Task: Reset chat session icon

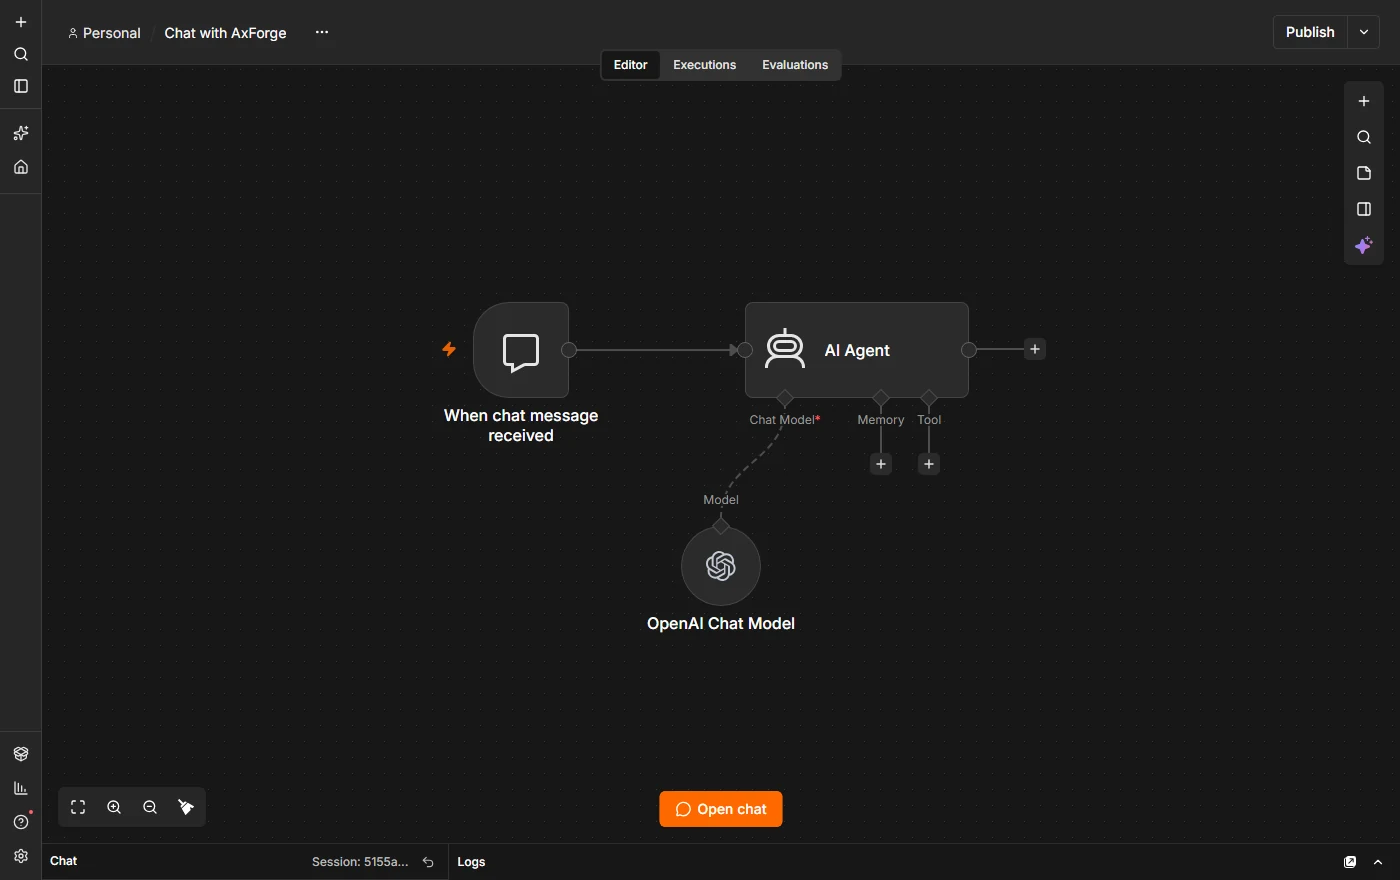Action: [x=428, y=862]
